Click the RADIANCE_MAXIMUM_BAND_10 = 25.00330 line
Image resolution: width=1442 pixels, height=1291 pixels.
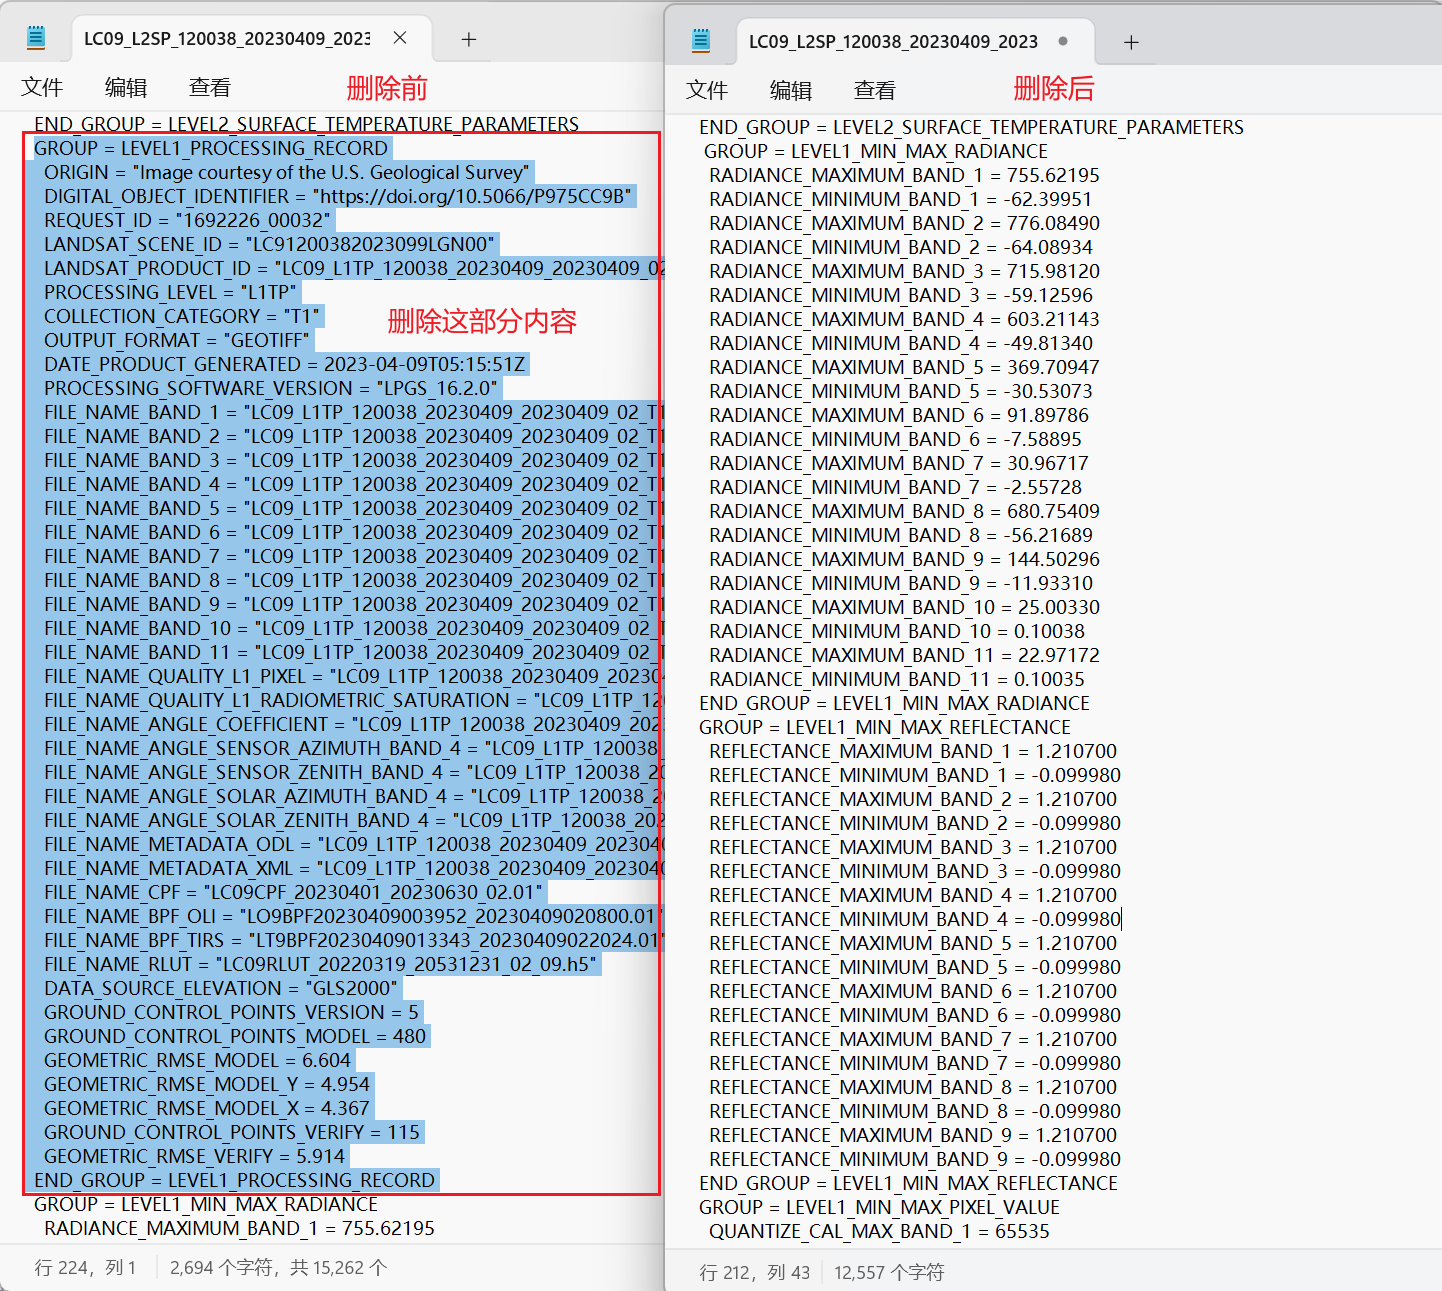click(x=904, y=607)
